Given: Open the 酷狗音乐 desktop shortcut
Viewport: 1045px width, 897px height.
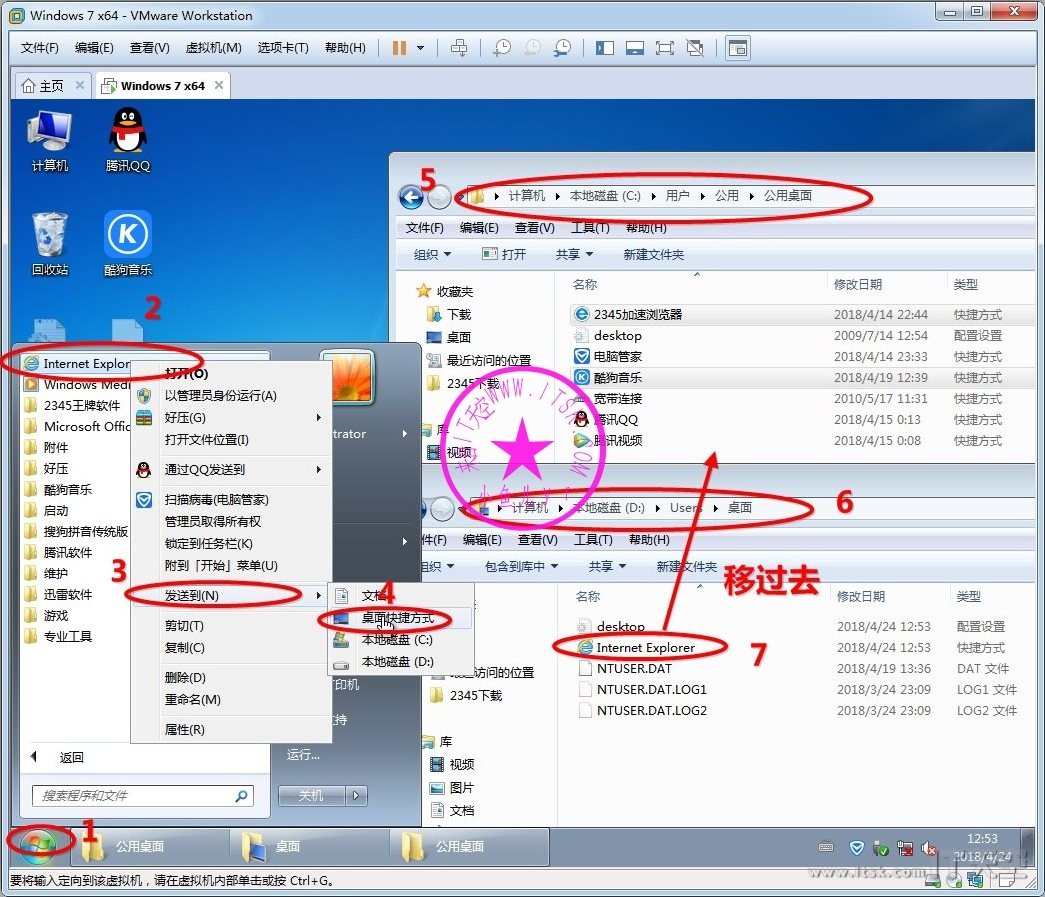Looking at the screenshot, I should (127, 238).
